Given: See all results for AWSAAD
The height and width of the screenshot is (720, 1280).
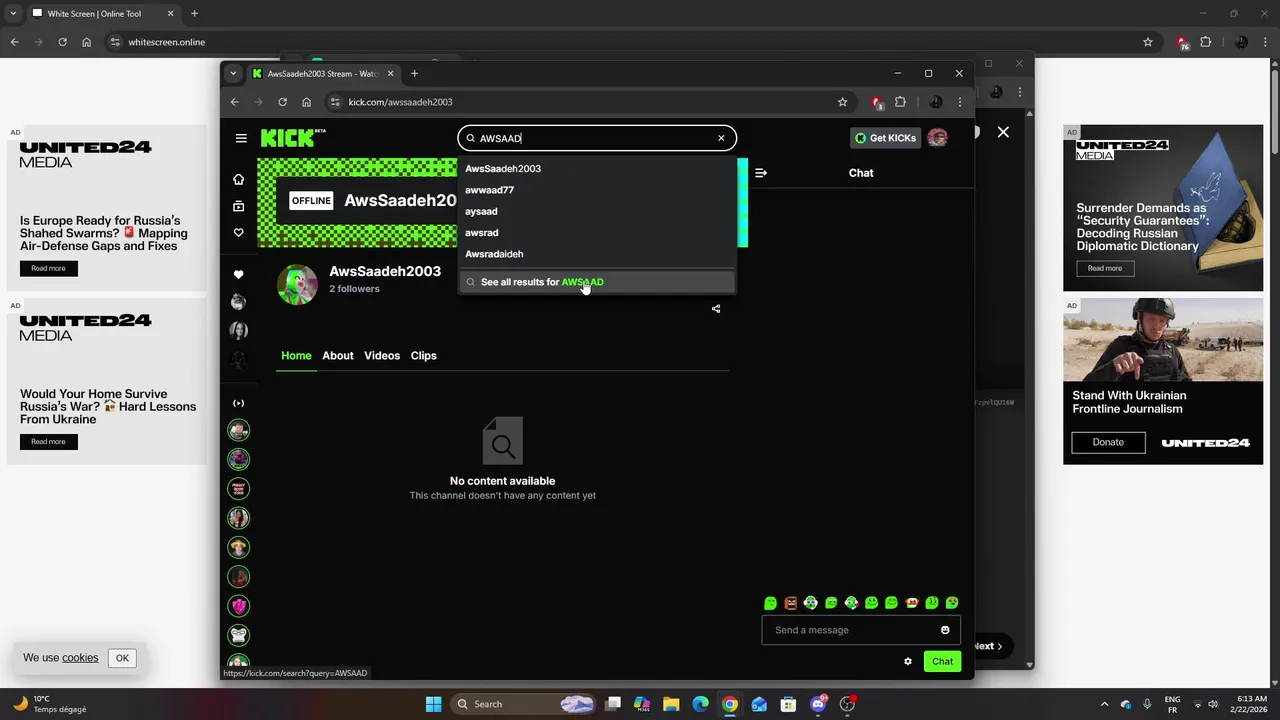Looking at the screenshot, I should pos(597,282).
